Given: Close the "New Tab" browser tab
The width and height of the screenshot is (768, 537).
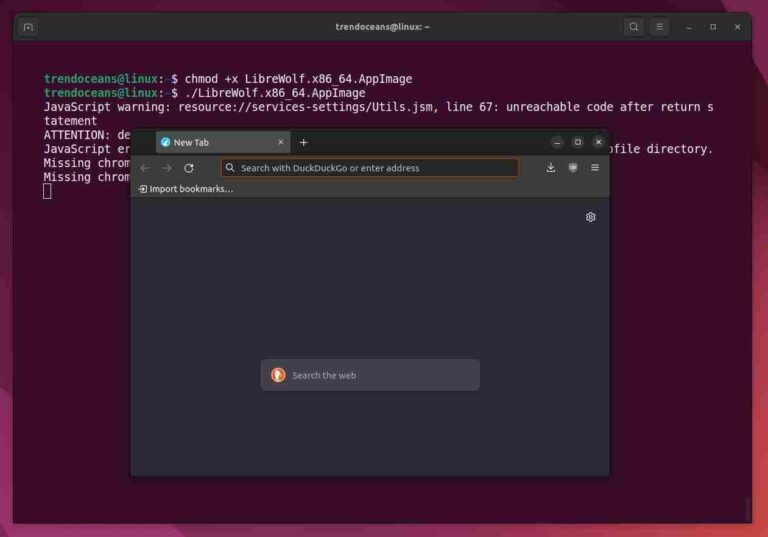Looking at the screenshot, I should (281, 142).
